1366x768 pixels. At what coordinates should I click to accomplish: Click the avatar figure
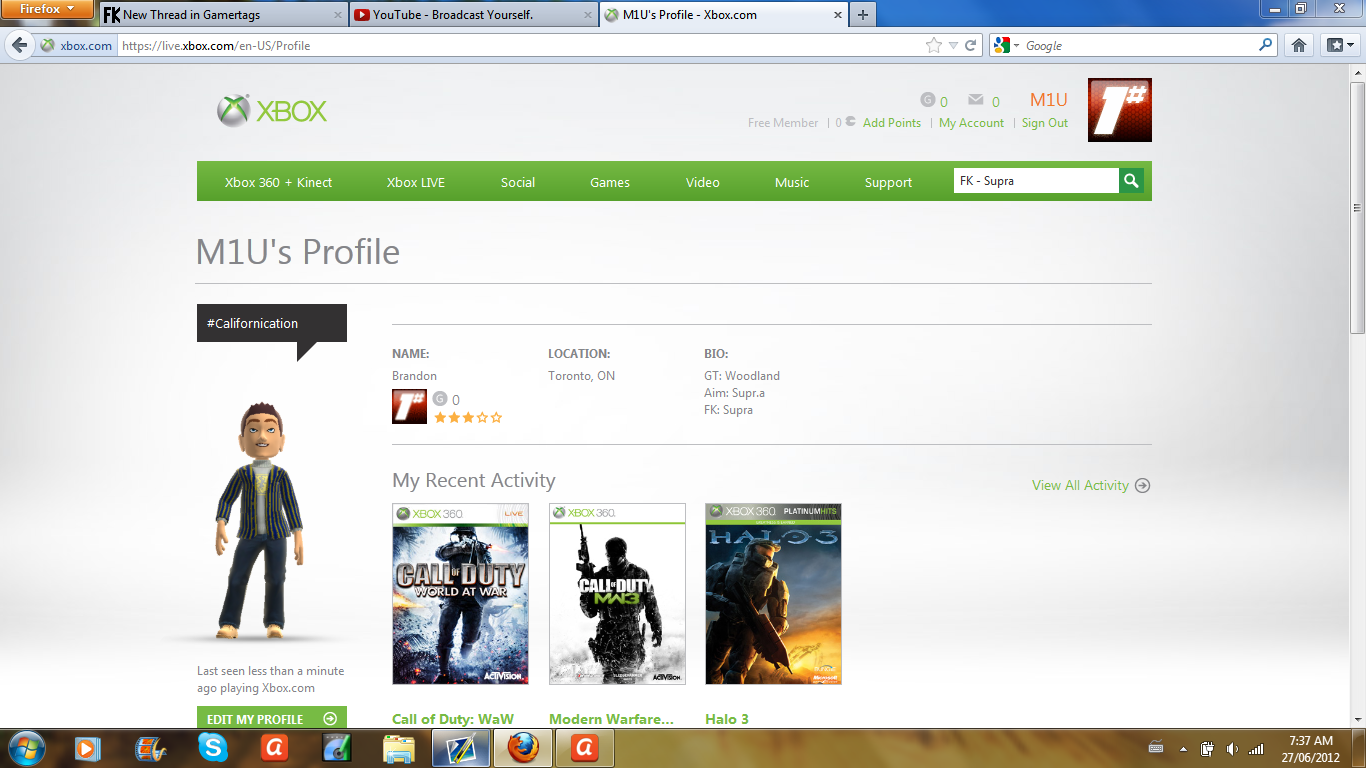pos(258,520)
